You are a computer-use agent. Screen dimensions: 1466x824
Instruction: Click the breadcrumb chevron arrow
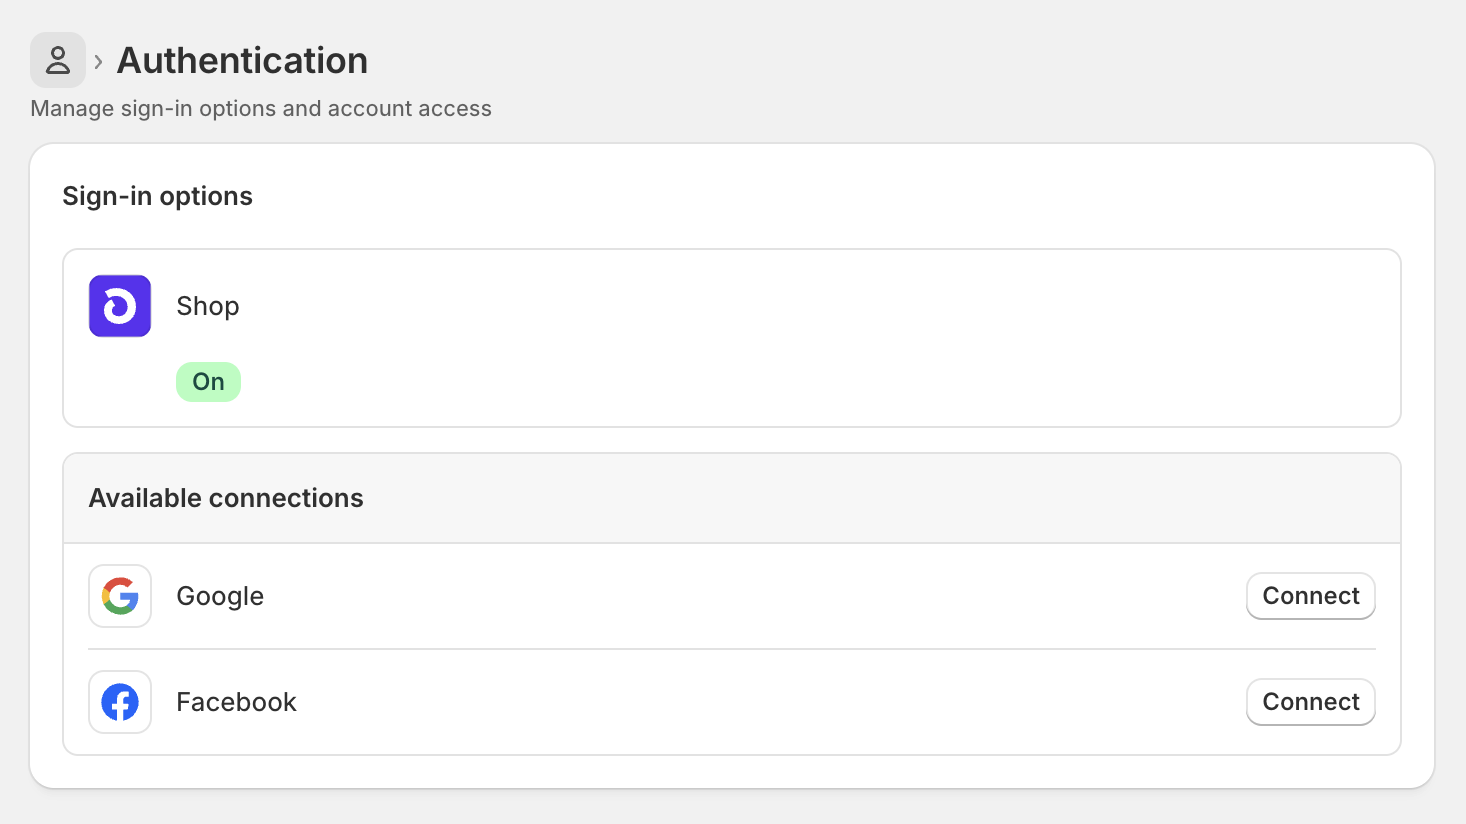coord(98,62)
